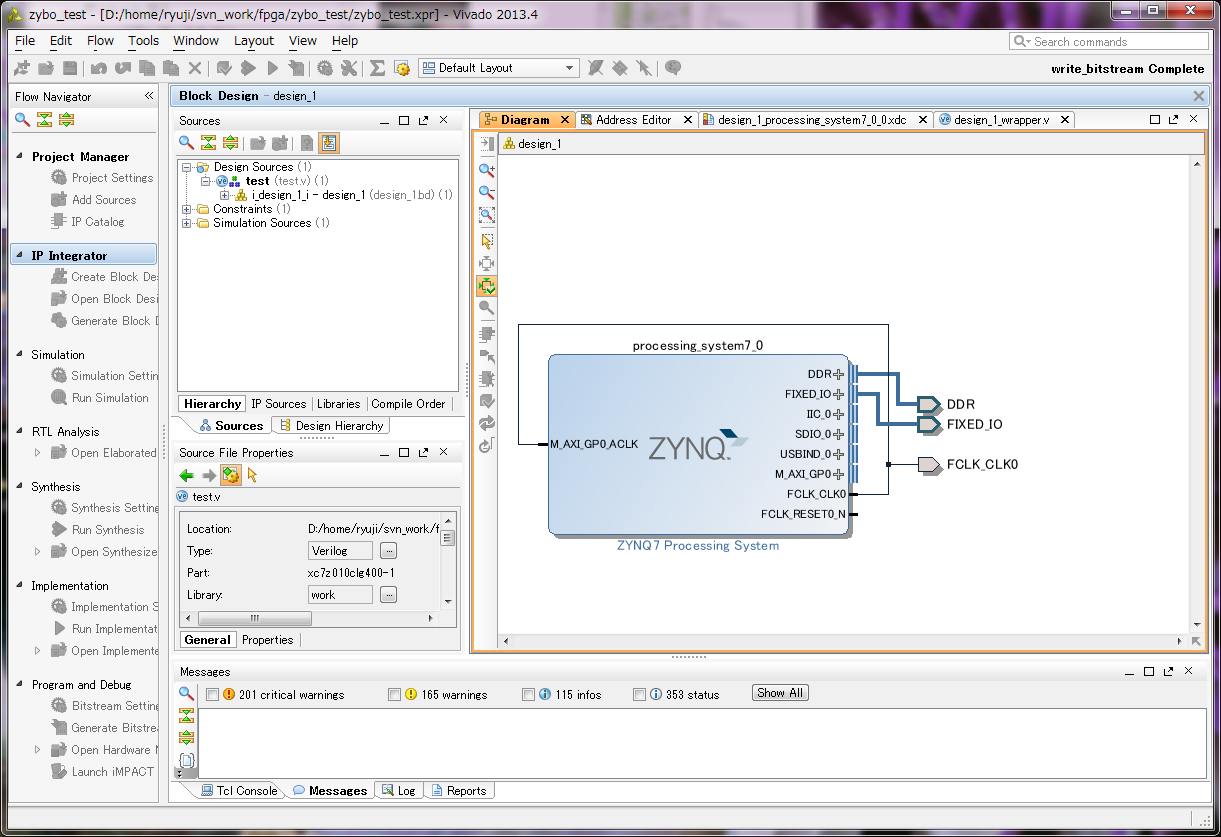Toggle the critical warnings checkbox
This screenshot has width=1221, height=837.
pyautogui.click(x=212, y=694)
